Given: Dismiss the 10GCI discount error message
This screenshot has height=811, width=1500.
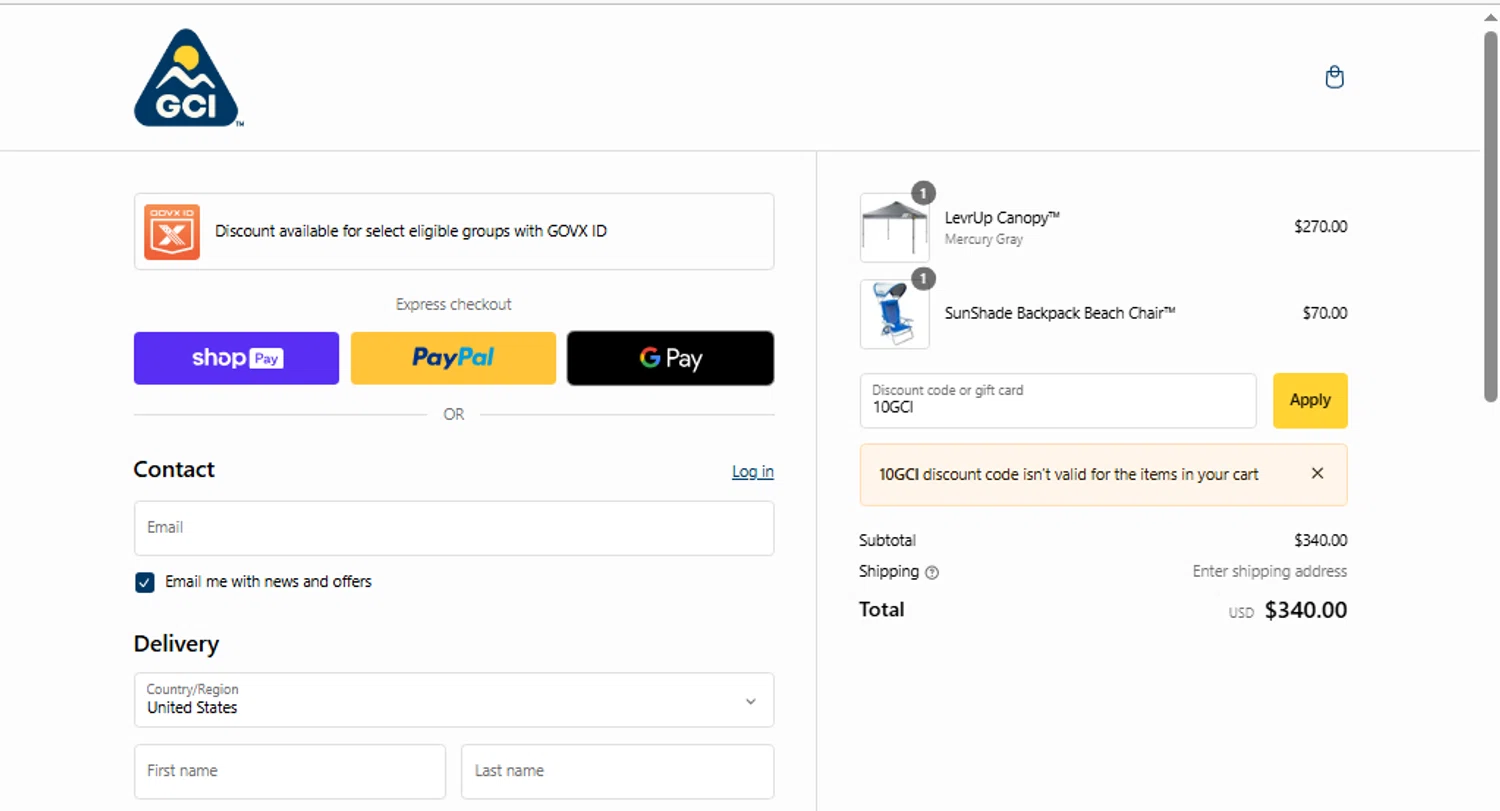Looking at the screenshot, I should (1317, 474).
